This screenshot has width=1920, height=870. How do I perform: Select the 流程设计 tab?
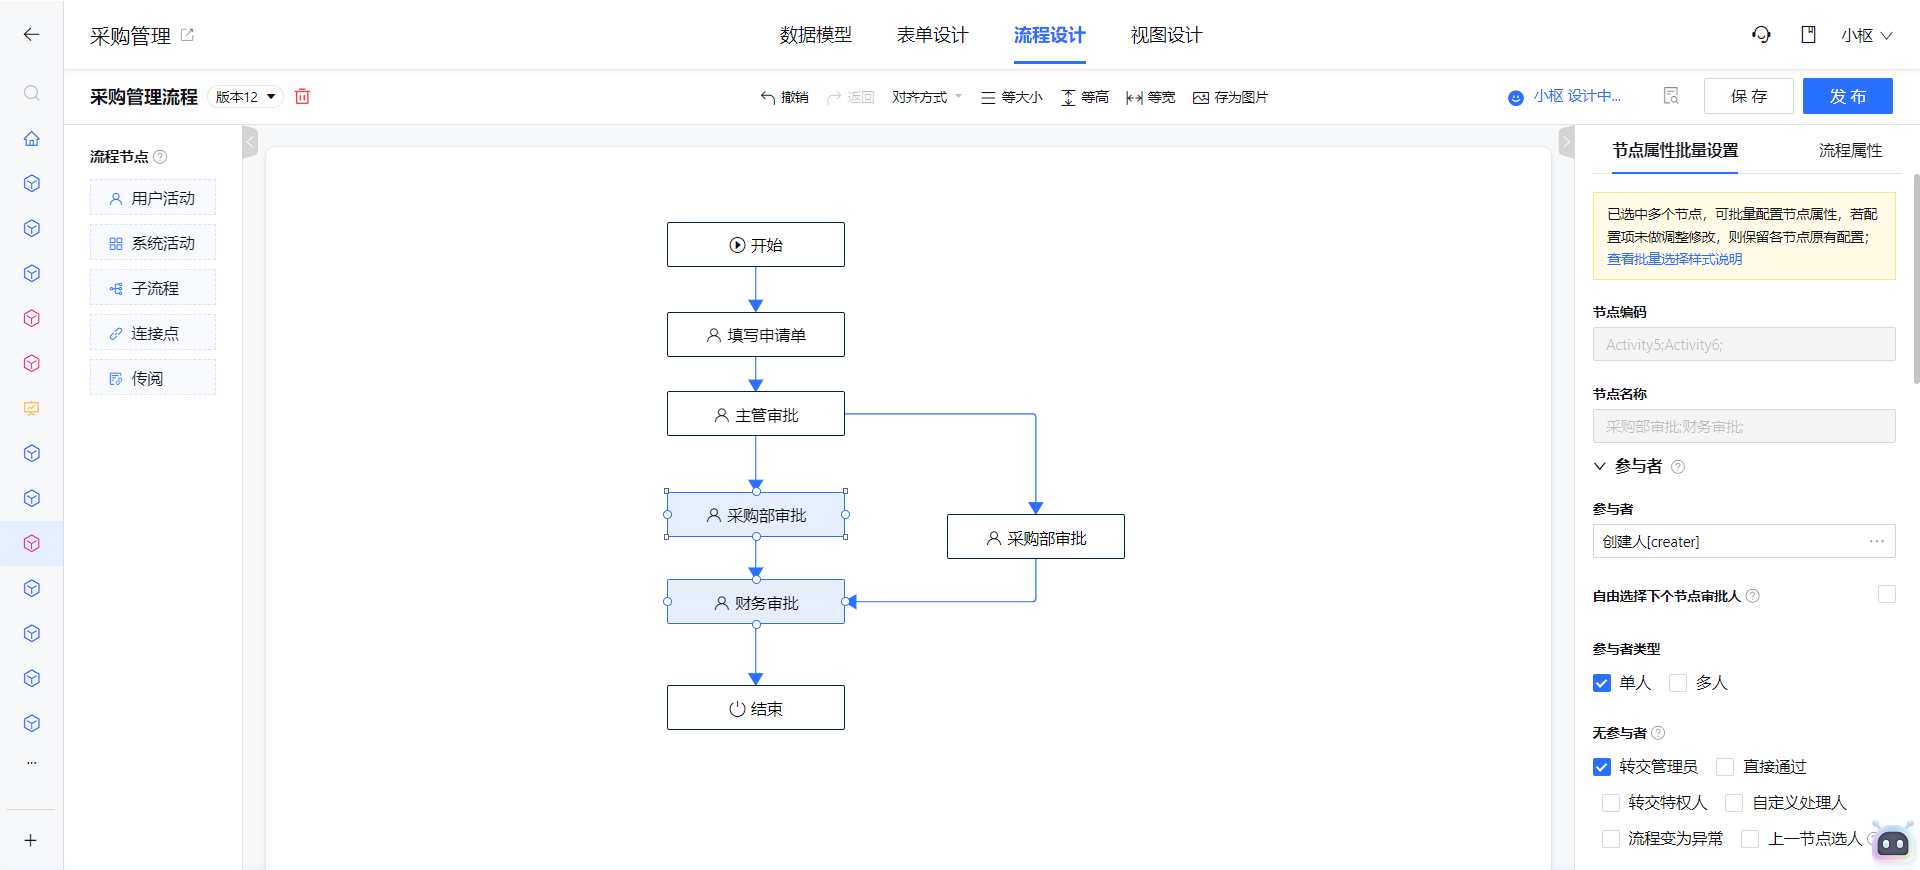(1050, 35)
